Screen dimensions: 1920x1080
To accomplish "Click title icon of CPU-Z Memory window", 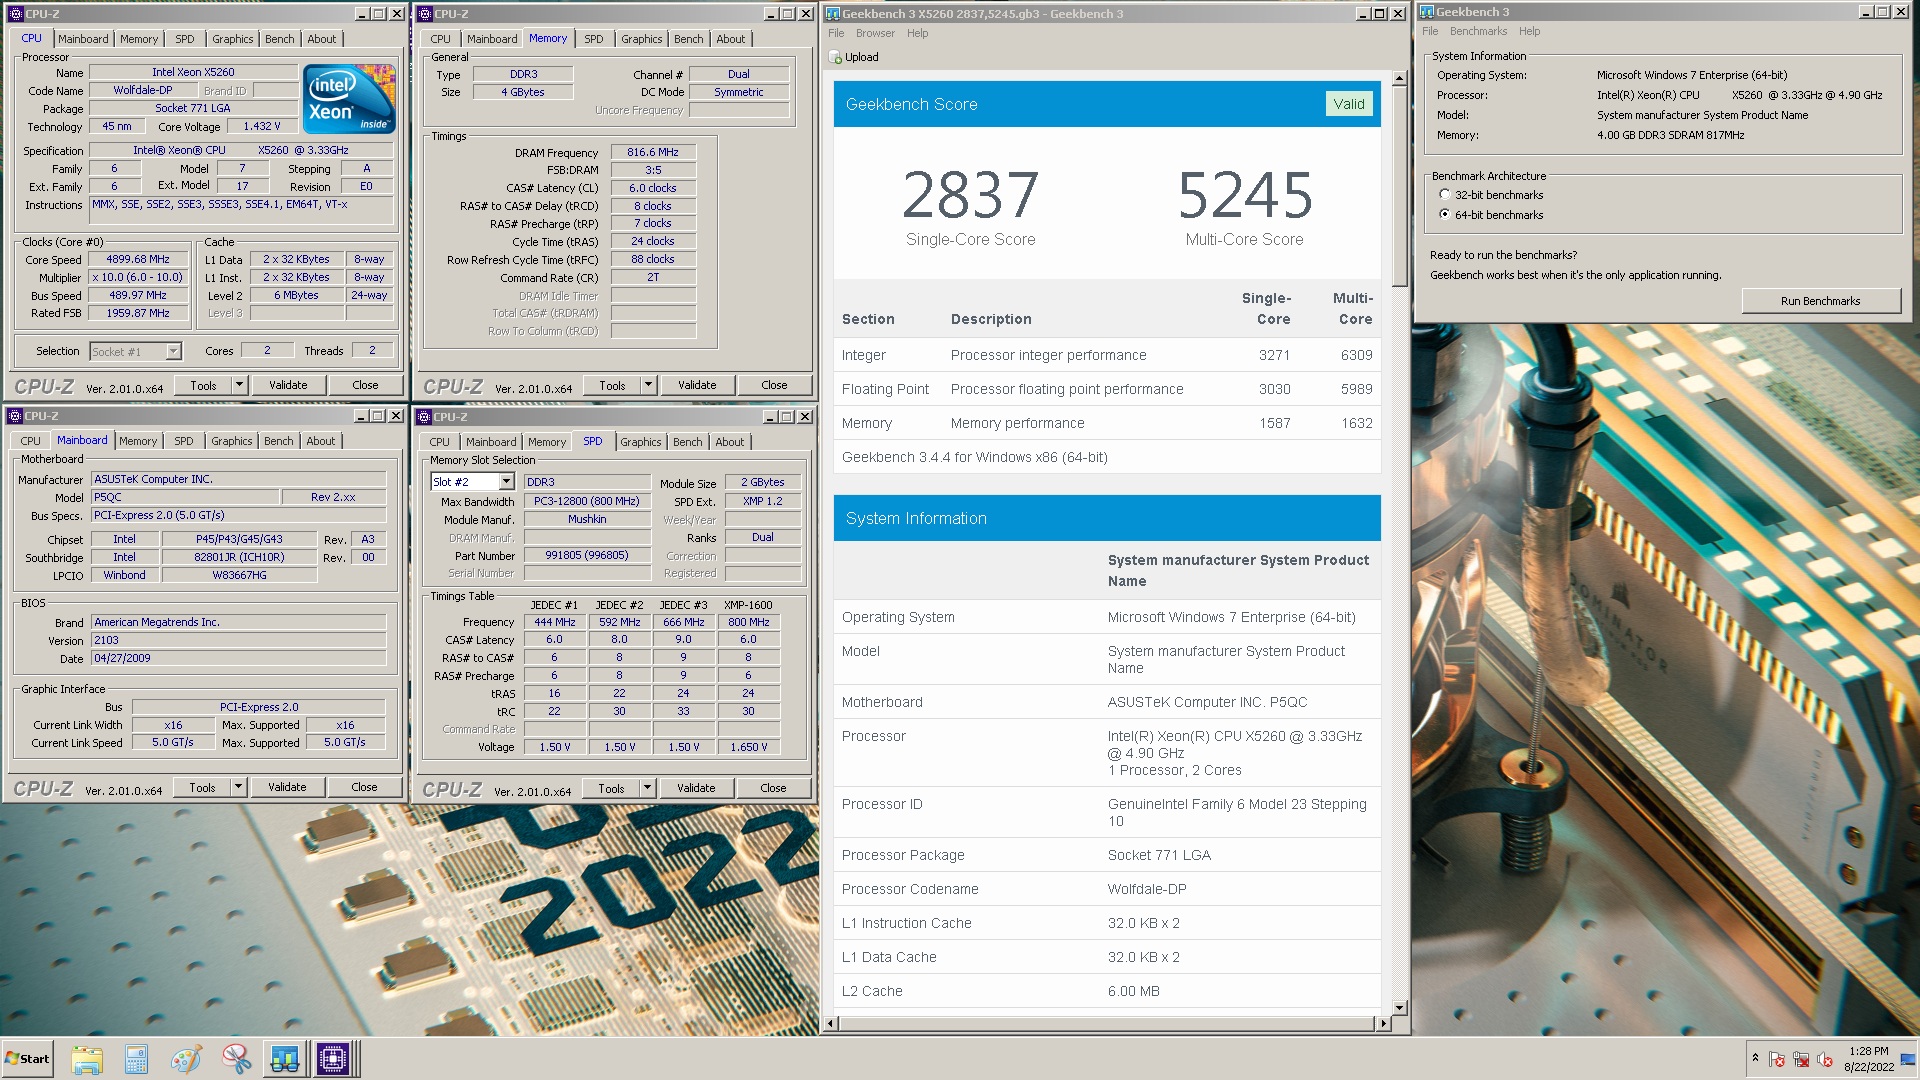I will coord(424,14).
